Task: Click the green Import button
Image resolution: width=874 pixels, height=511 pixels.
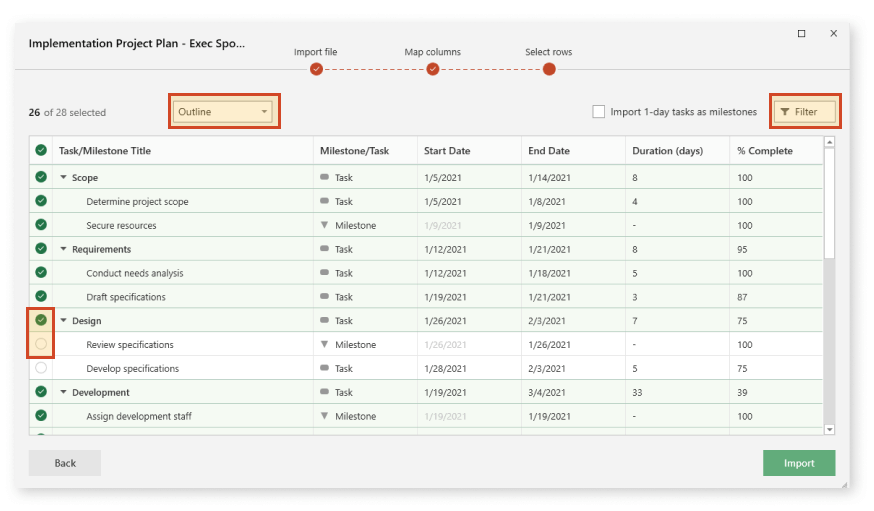Action: pos(799,463)
